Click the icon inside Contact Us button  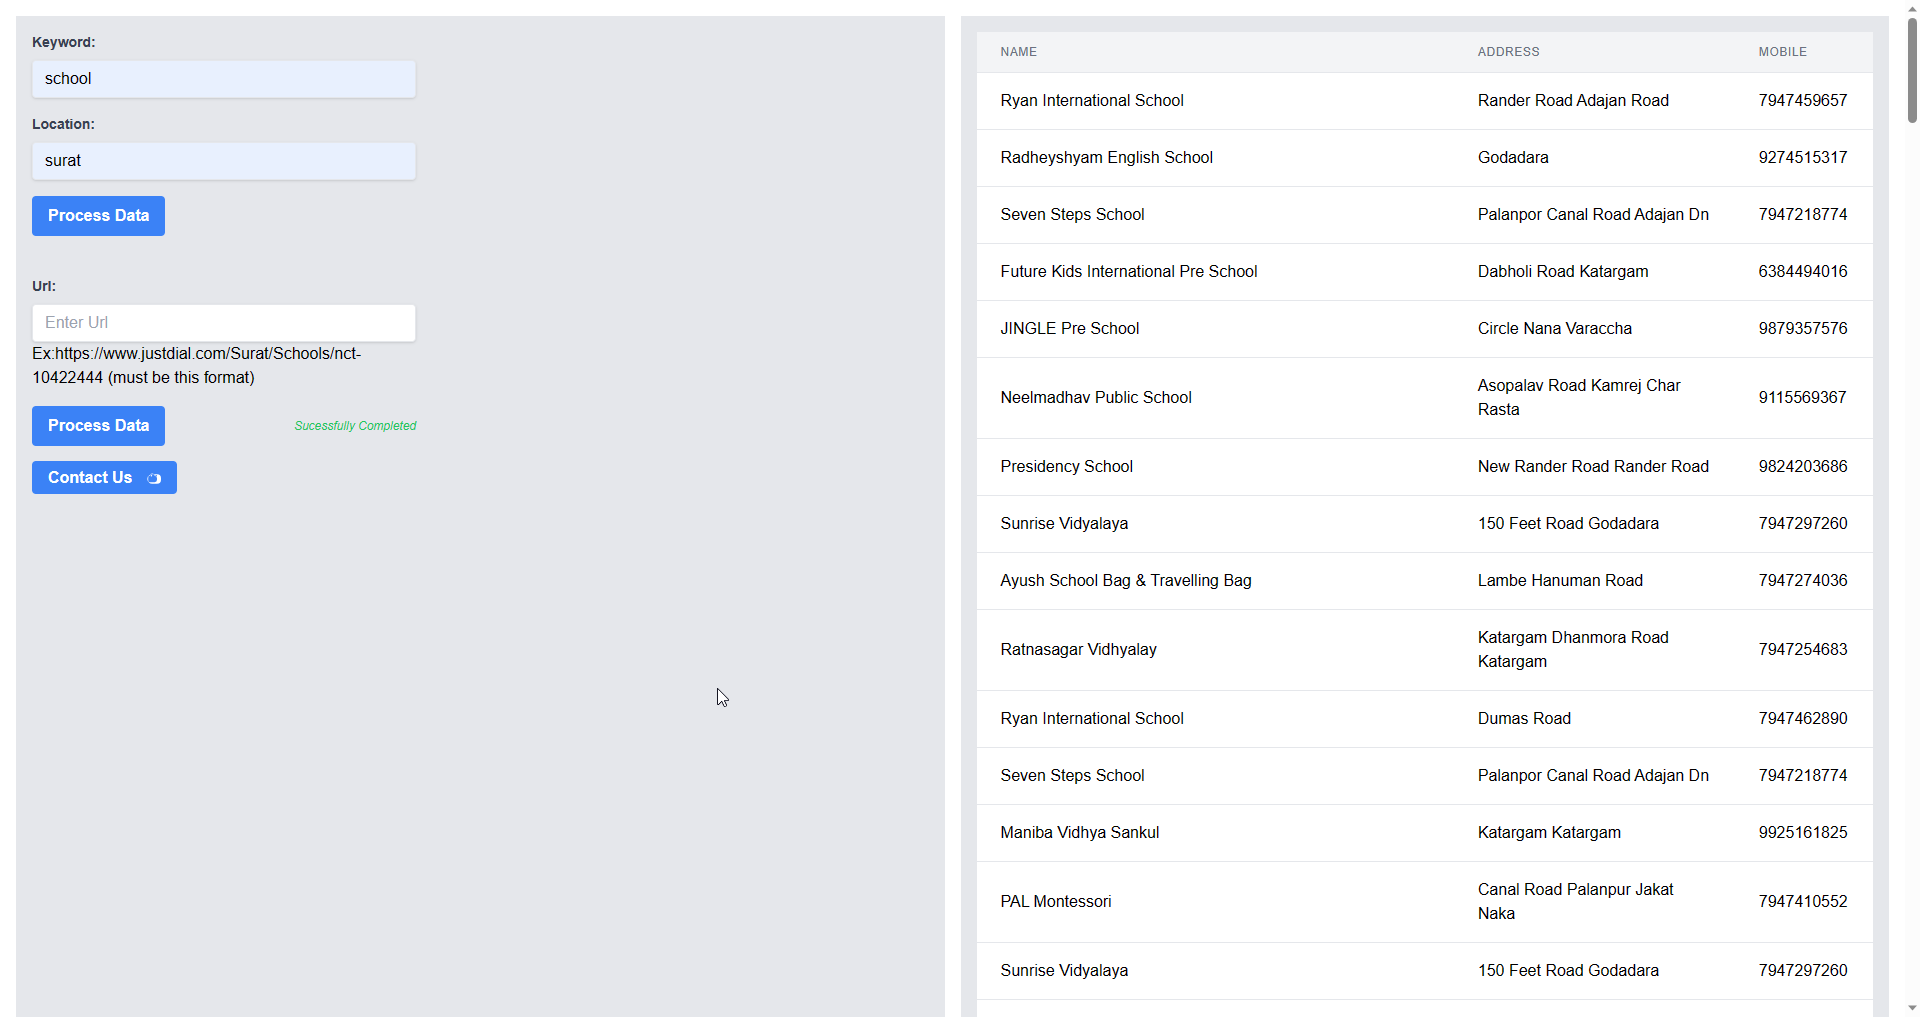154,479
